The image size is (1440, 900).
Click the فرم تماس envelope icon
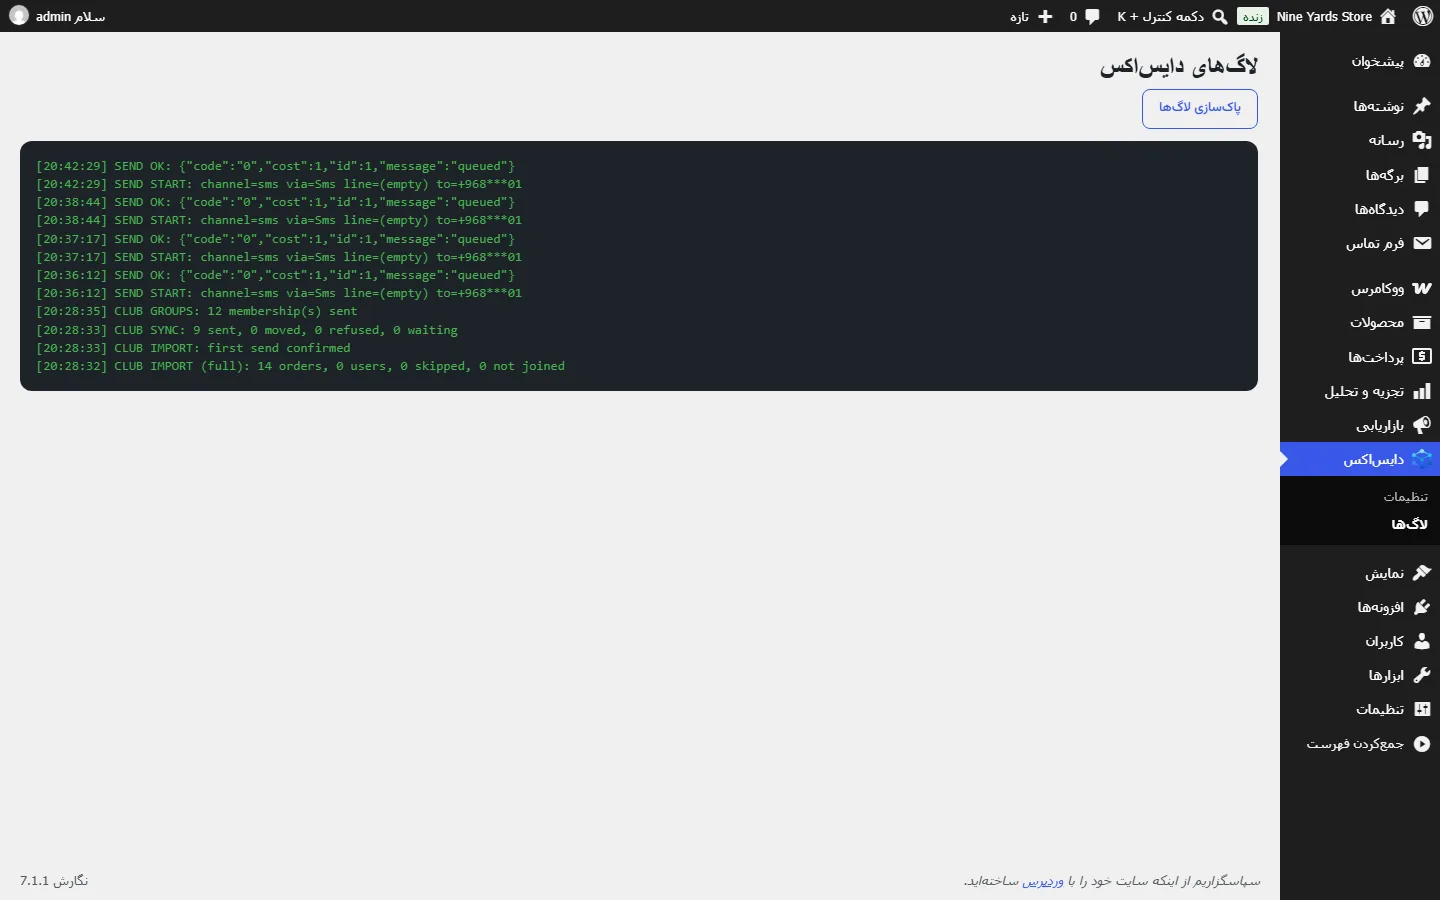coord(1423,243)
